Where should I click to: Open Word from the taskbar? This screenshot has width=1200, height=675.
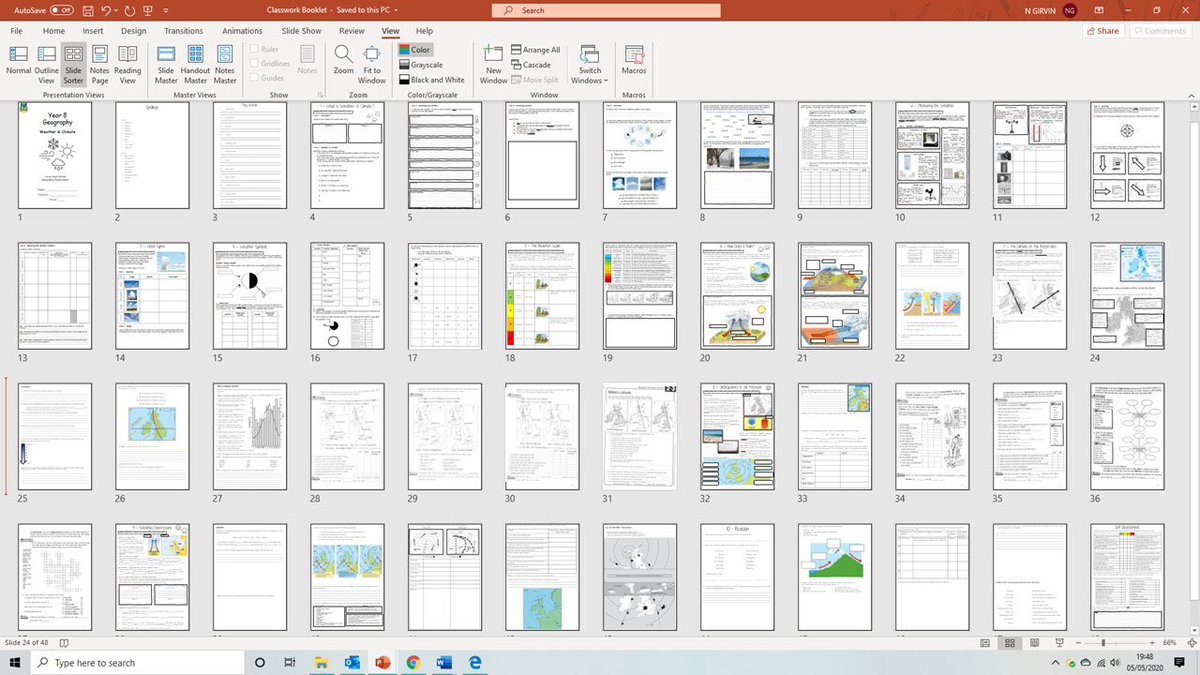click(444, 662)
